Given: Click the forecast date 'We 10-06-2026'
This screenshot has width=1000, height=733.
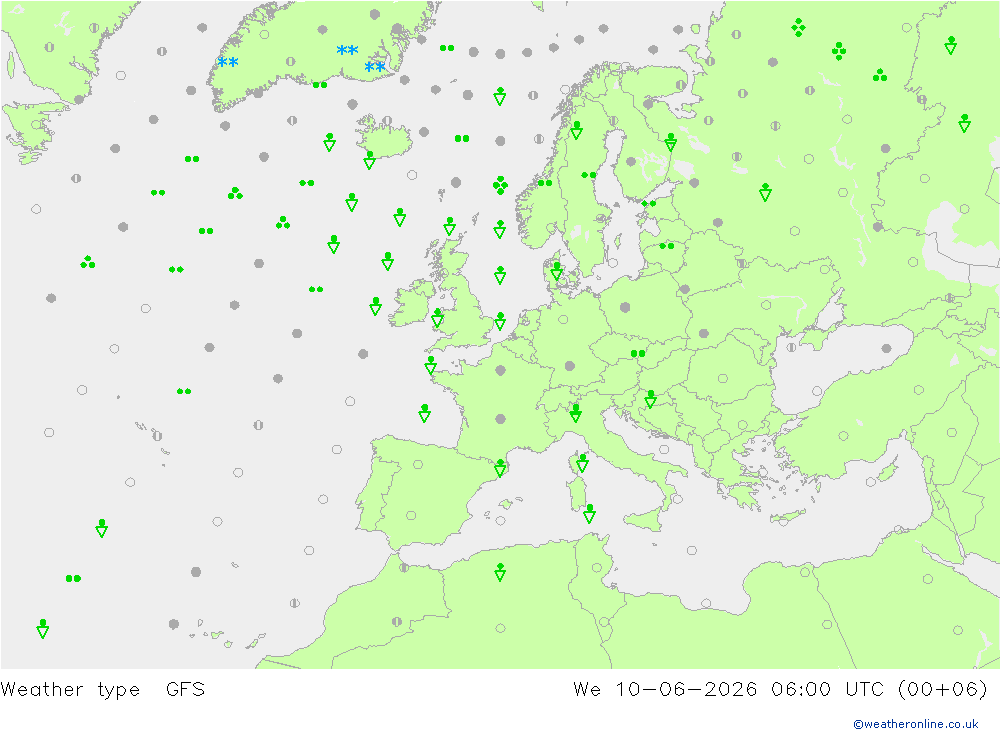Looking at the screenshot, I should 665,689.
